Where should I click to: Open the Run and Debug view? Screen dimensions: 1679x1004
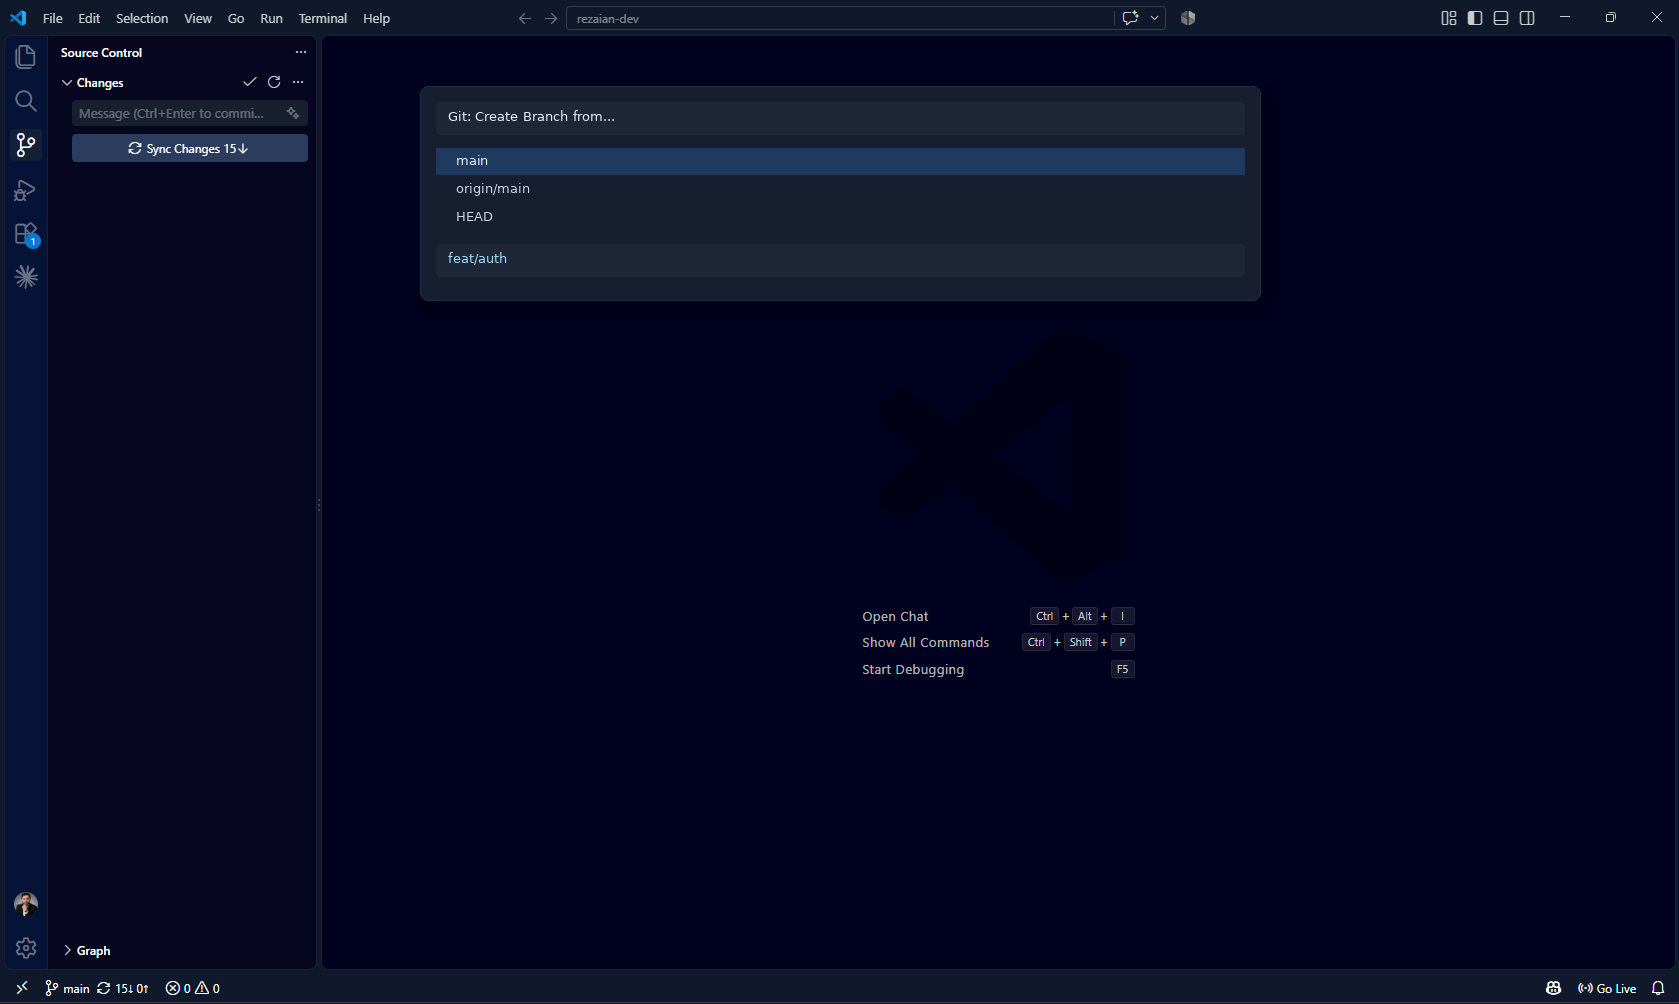[x=26, y=190]
